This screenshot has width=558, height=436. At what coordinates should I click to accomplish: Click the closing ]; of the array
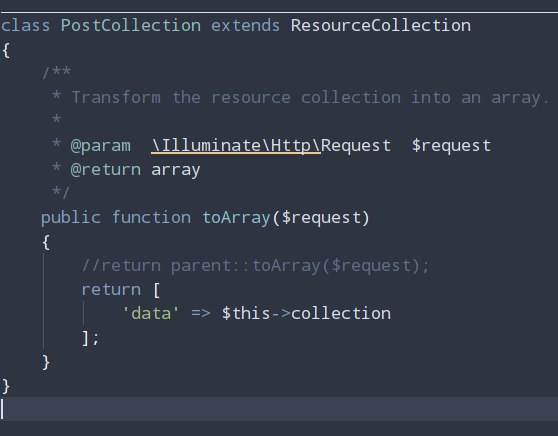(x=90, y=338)
